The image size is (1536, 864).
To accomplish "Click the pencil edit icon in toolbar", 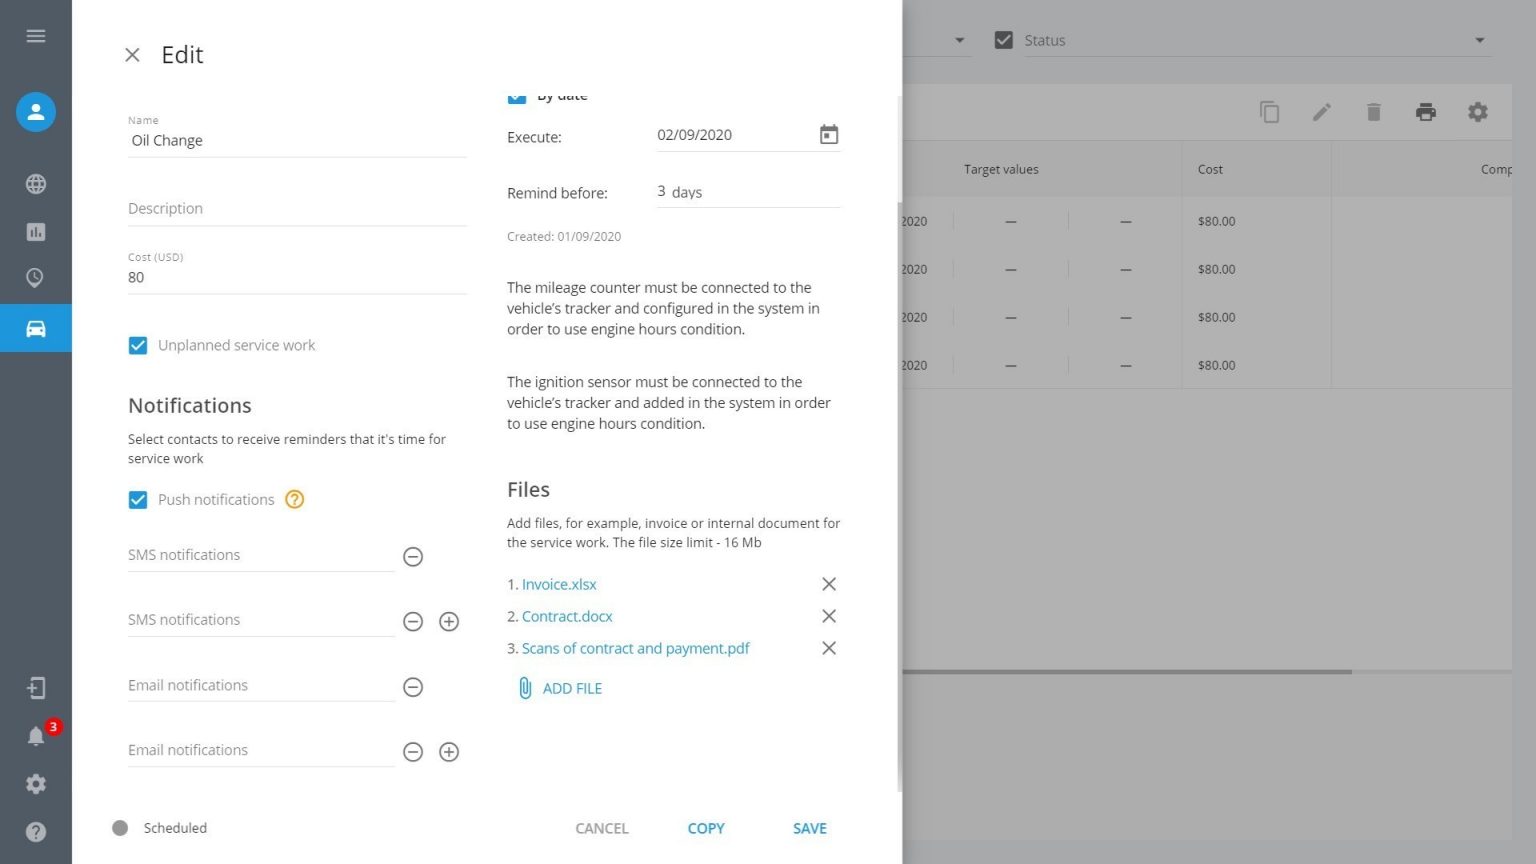I will 1322,112.
